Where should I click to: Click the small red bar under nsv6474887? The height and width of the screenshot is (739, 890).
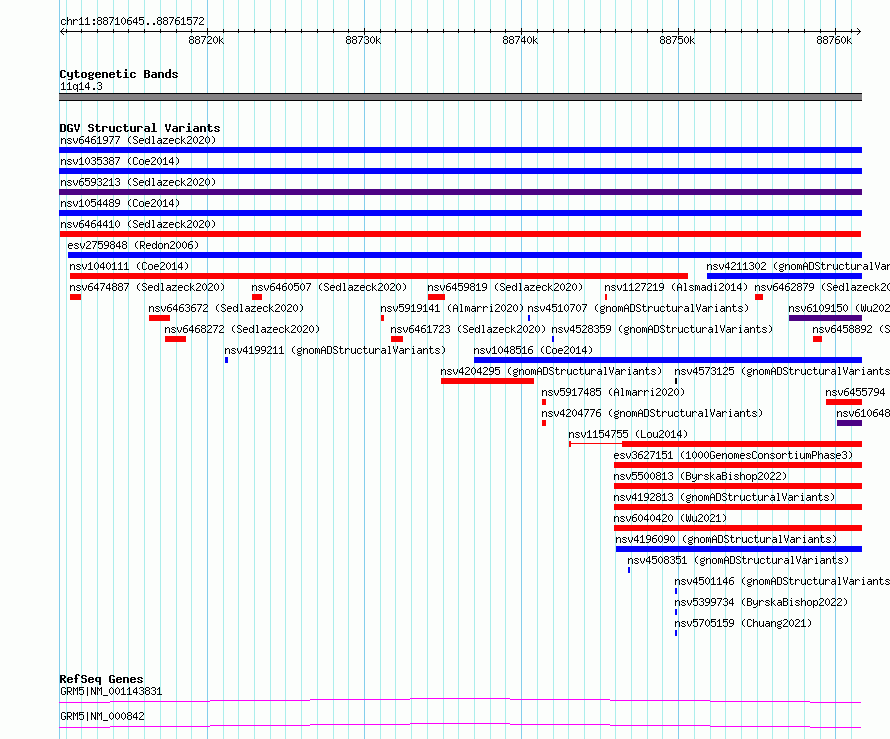point(75,297)
